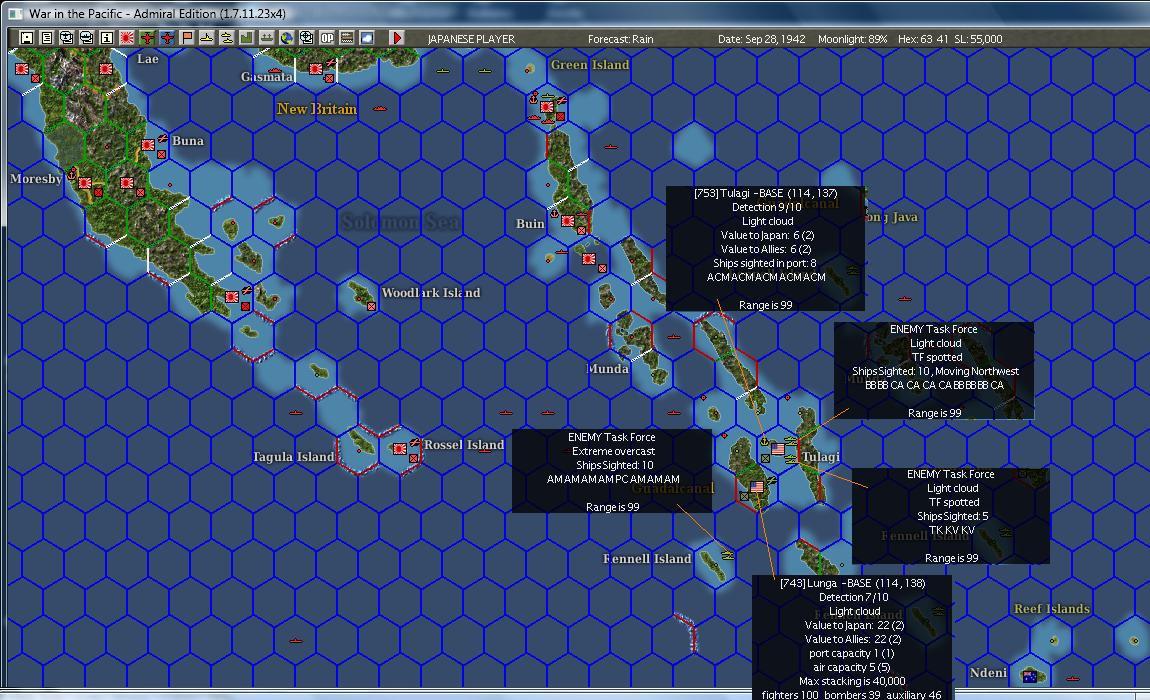Click the 'Rossel Island' map label
Image resolution: width=1150 pixels, height=700 pixels.
[x=464, y=445]
